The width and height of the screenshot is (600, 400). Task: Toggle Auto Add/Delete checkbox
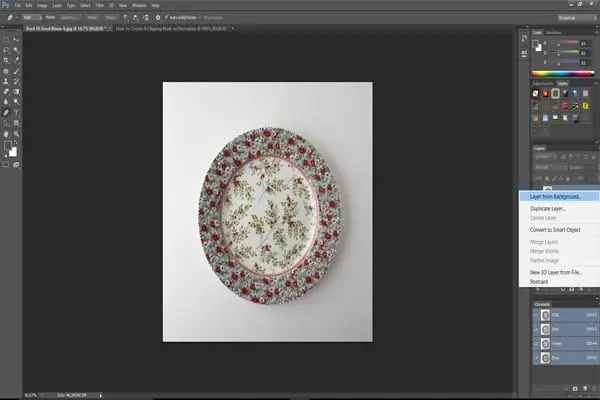click(x=166, y=18)
